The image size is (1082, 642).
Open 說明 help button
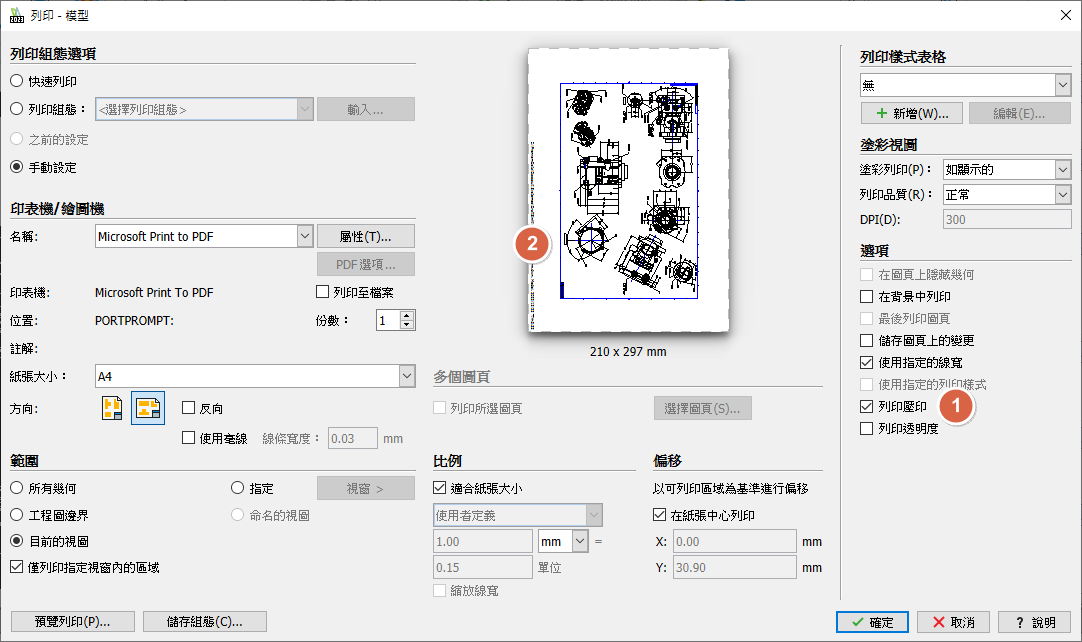pyautogui.click(x=1034, y=622)
